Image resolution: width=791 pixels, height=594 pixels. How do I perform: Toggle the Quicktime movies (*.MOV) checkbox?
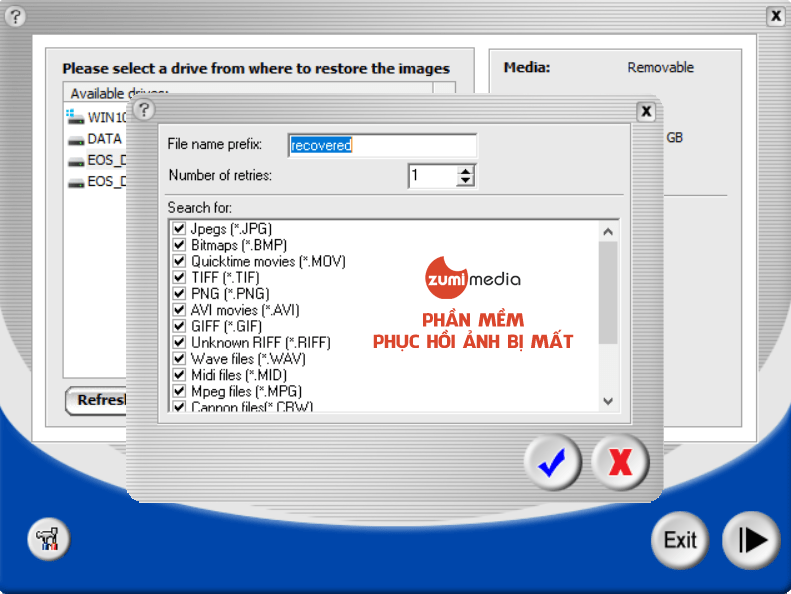[x=179, y=261]
